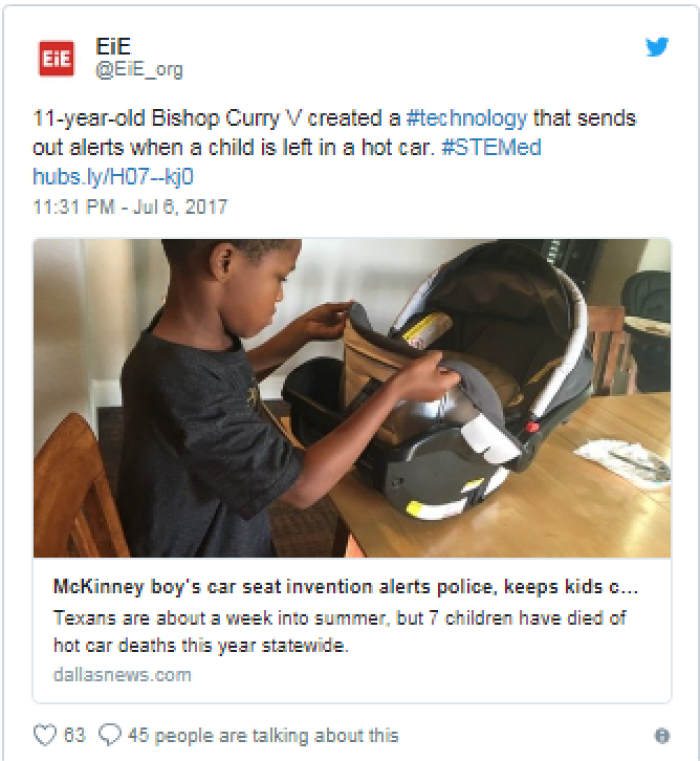This screenshot has height=761, width=700.
Task: Click the 11:31 PM - Jul 6, 2017 timestamp
Action: pyautogui.click(x=130, y=207)
